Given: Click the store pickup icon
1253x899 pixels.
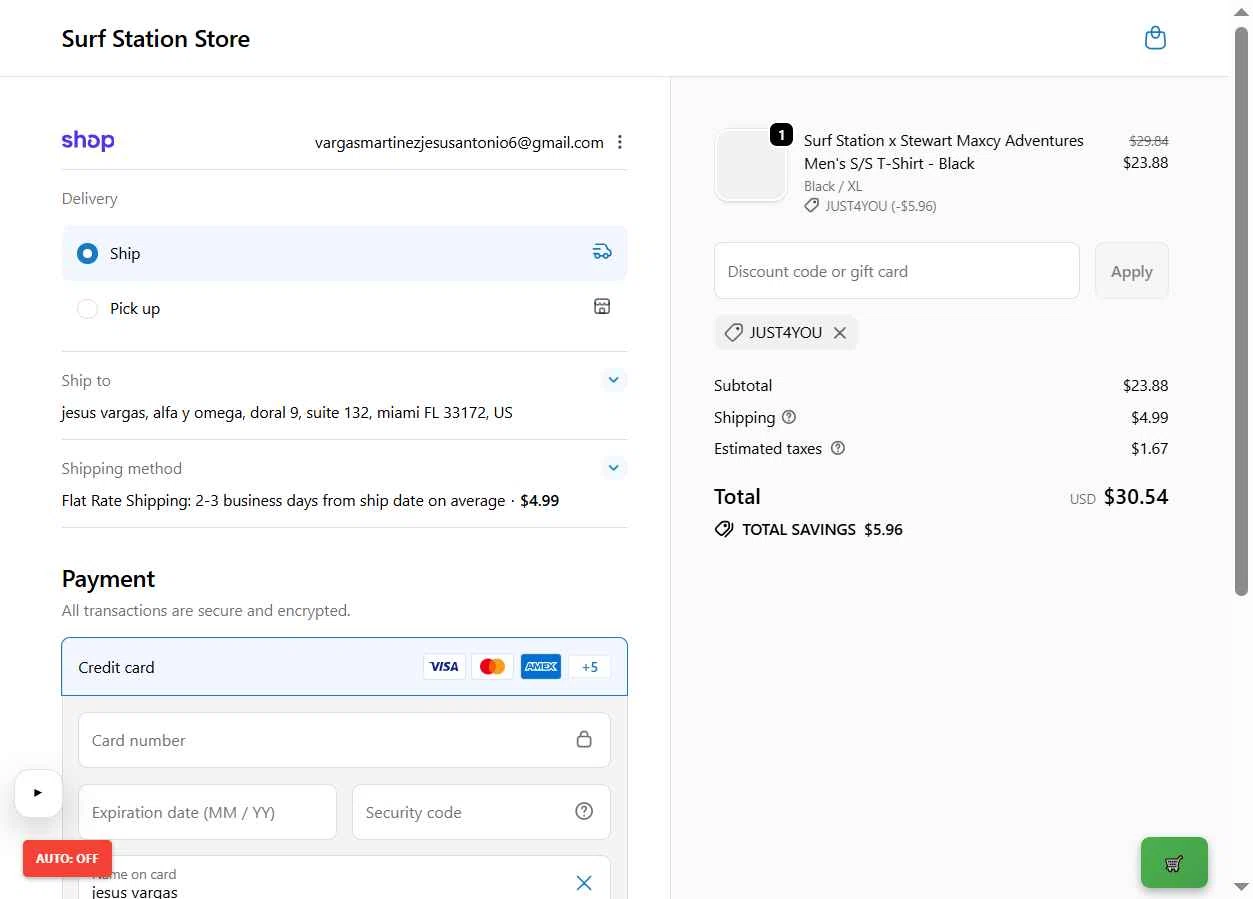Looking at the screenshot, I should 602,306.
